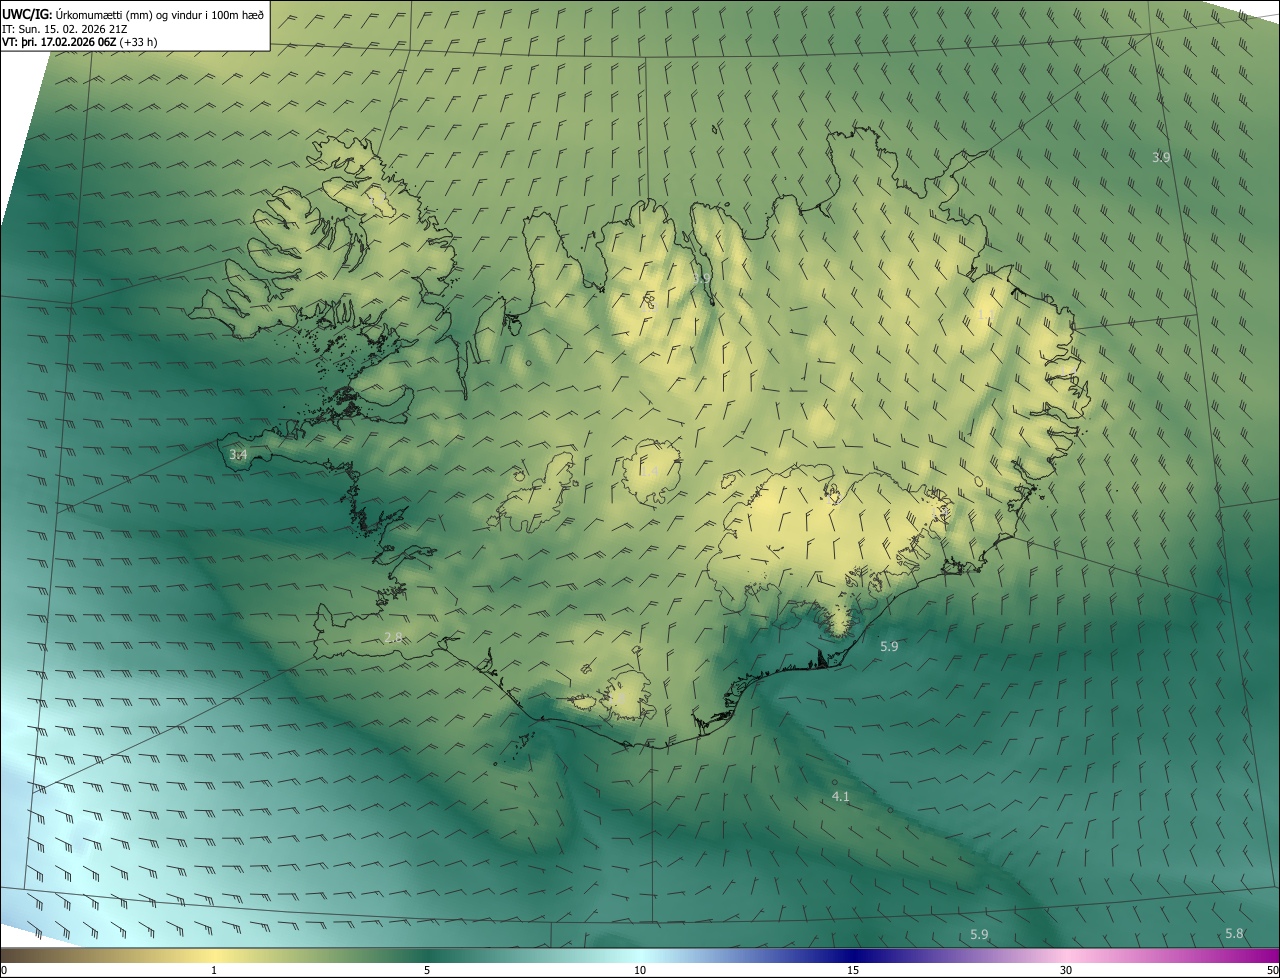Click the "30" label on the color scale

1066,971
